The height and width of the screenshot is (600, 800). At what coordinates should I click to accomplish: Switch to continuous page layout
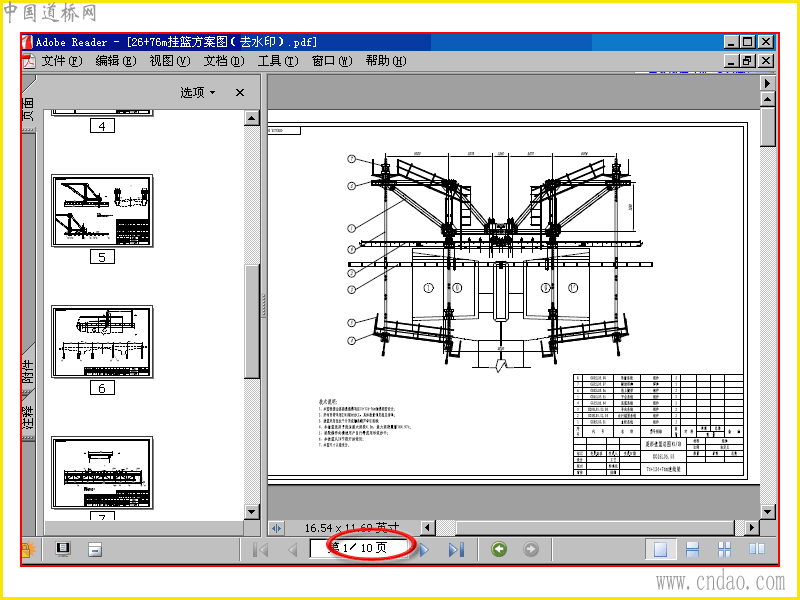692,549
